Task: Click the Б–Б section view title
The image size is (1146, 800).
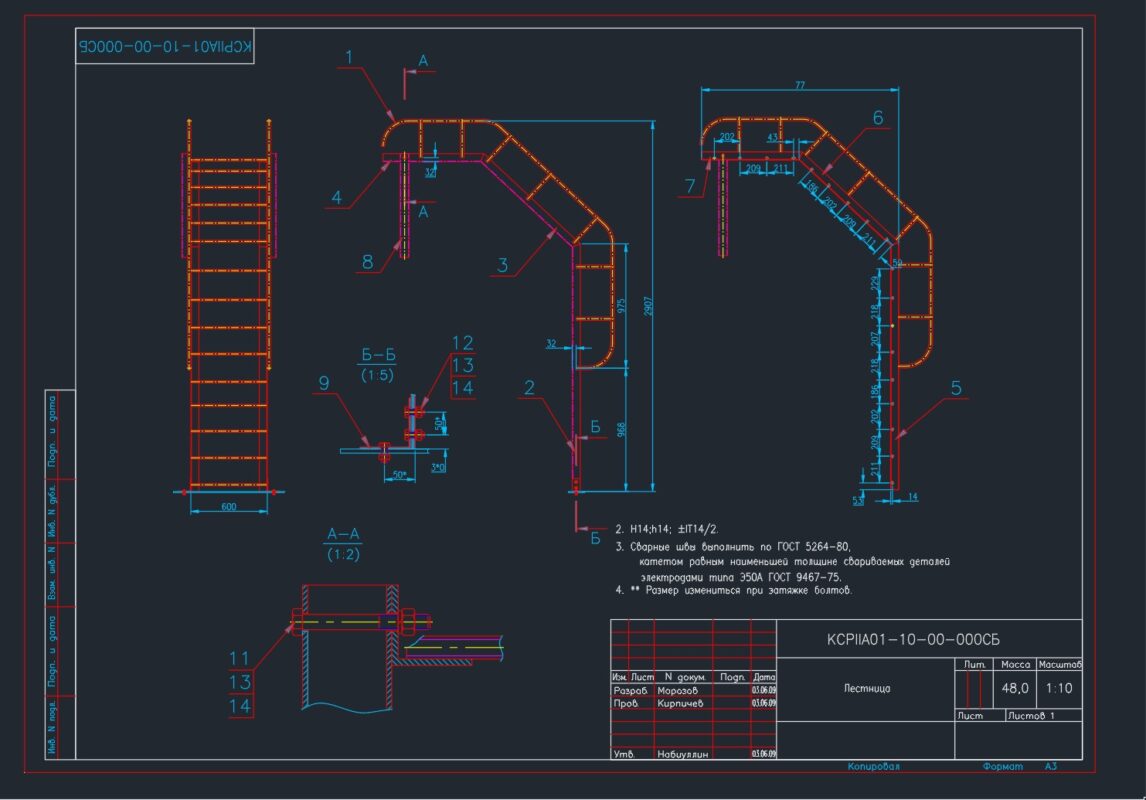Action: pos(379,355)
